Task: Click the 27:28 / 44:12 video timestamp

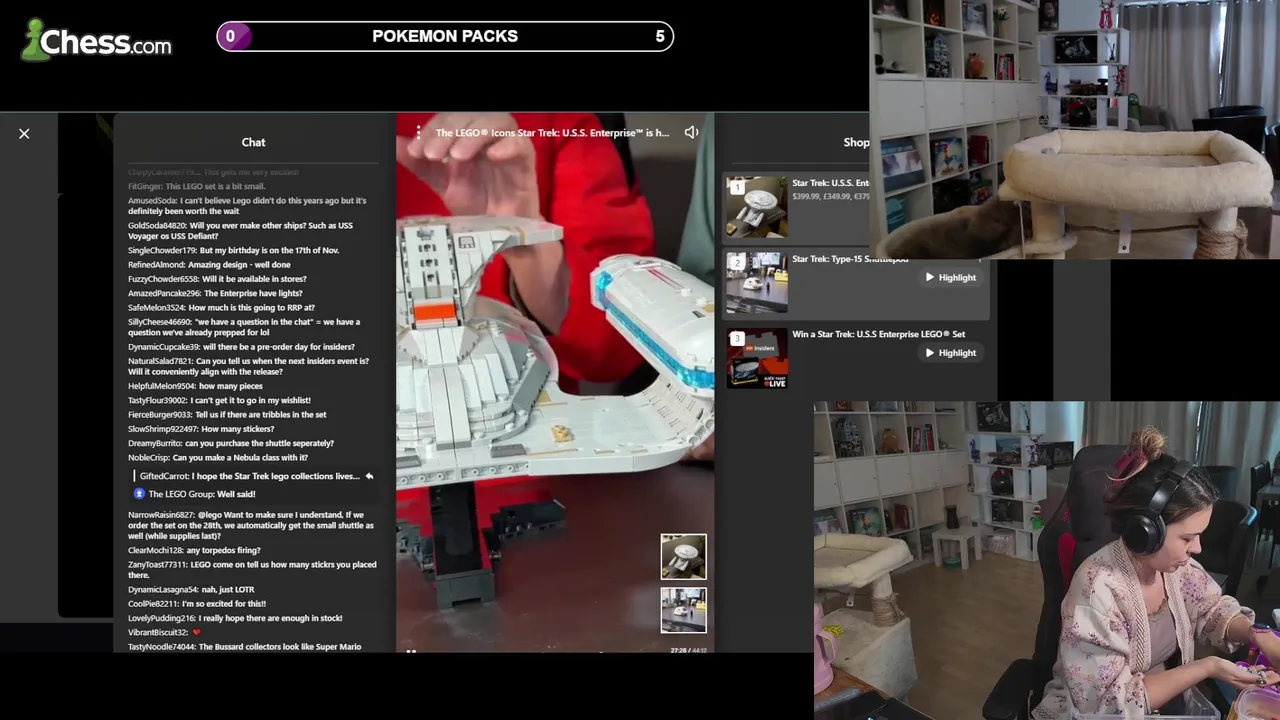Action: (688, 650)
